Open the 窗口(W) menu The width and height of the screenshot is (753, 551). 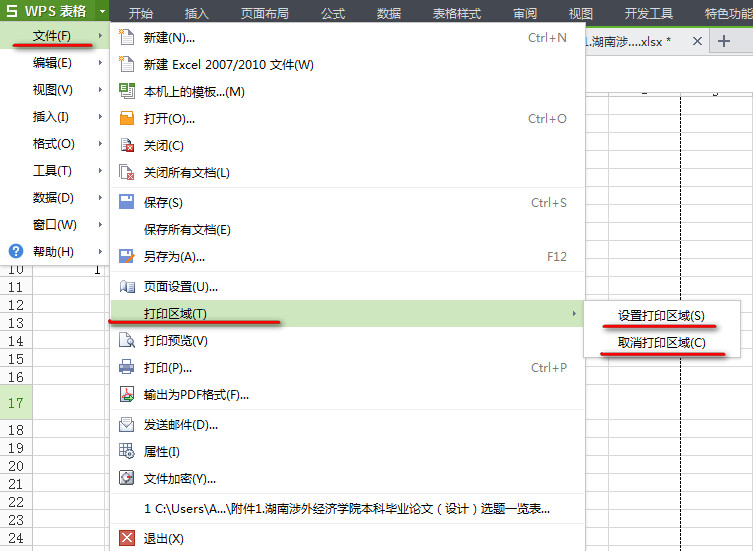click(54, 224)
